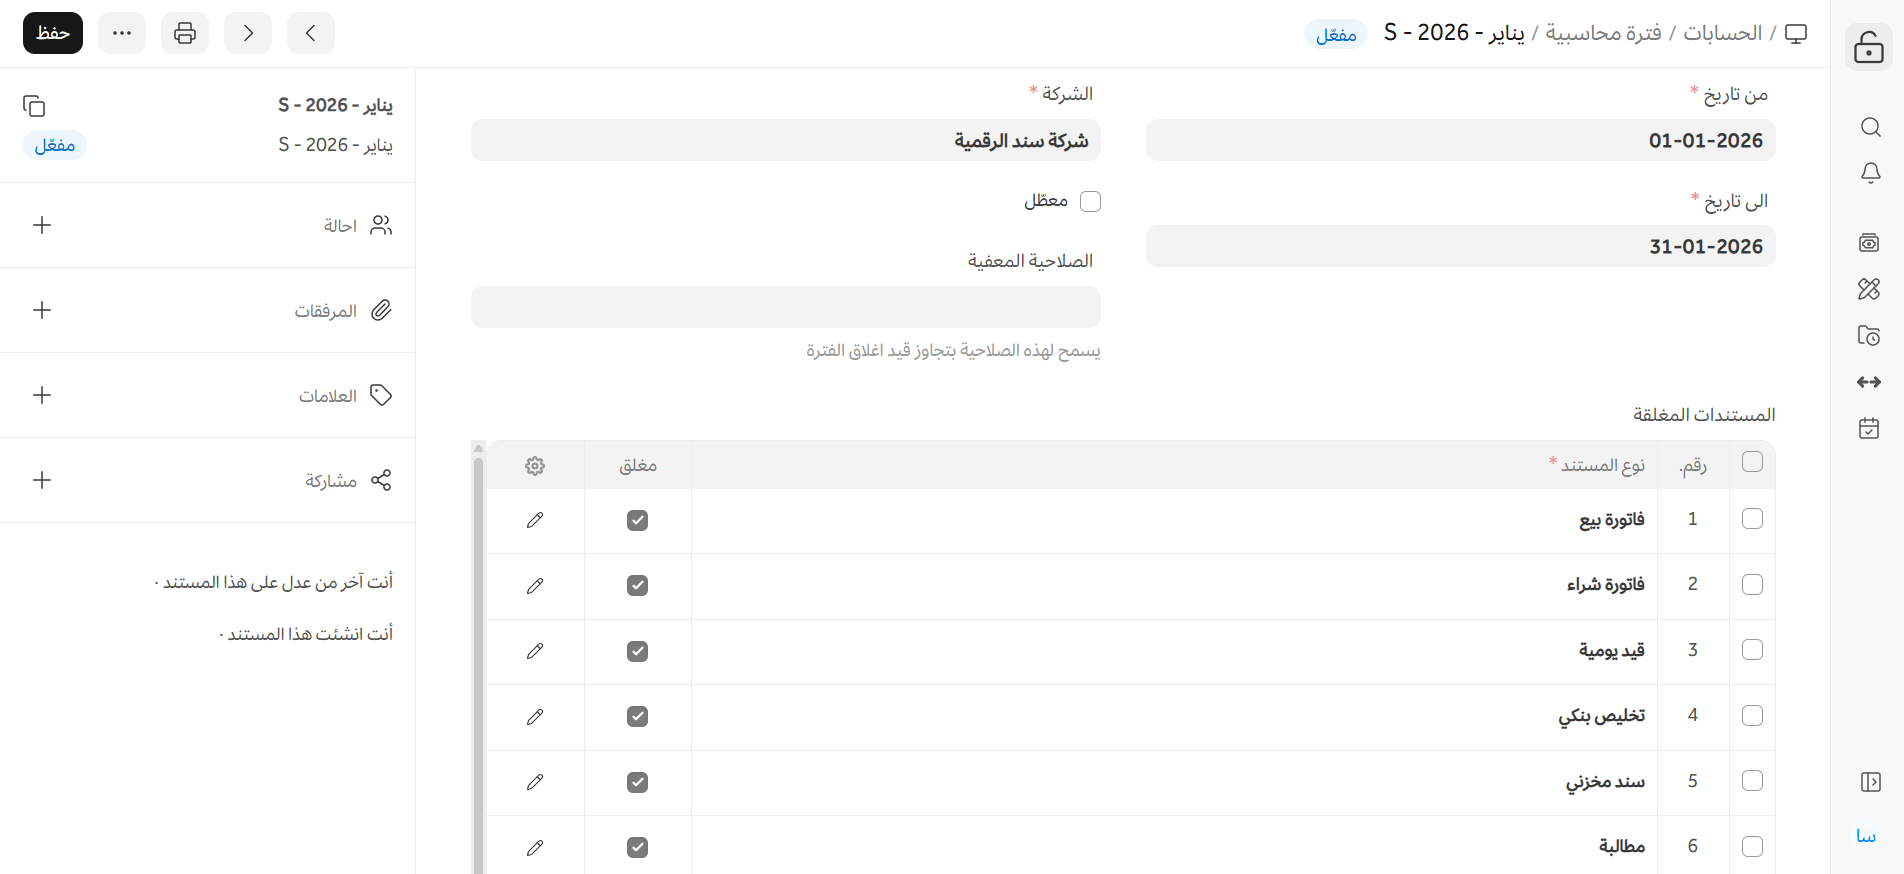Go to الحسابات in the breadcrumb
Screen dimensions: 1904x874
coord(1722,33)
